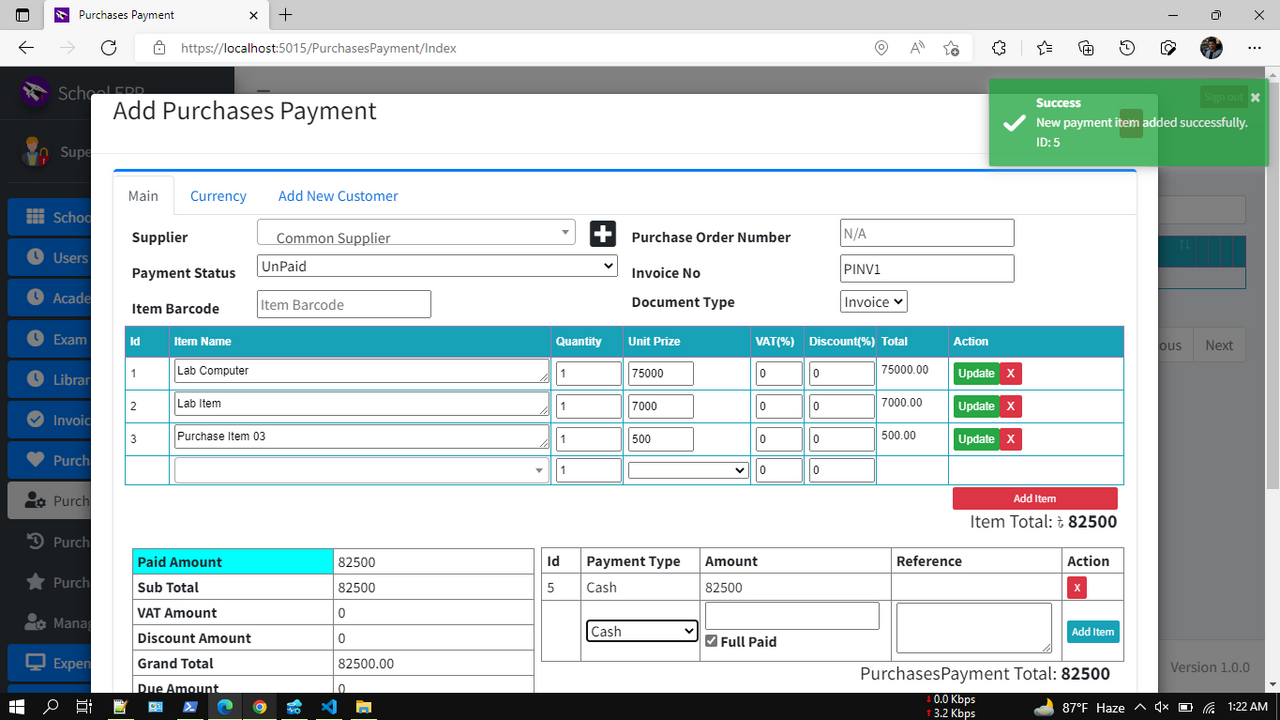Viewport: 1280px width, 720px height.
Task: Update the Lab Item row
Action: click(975, 406)
